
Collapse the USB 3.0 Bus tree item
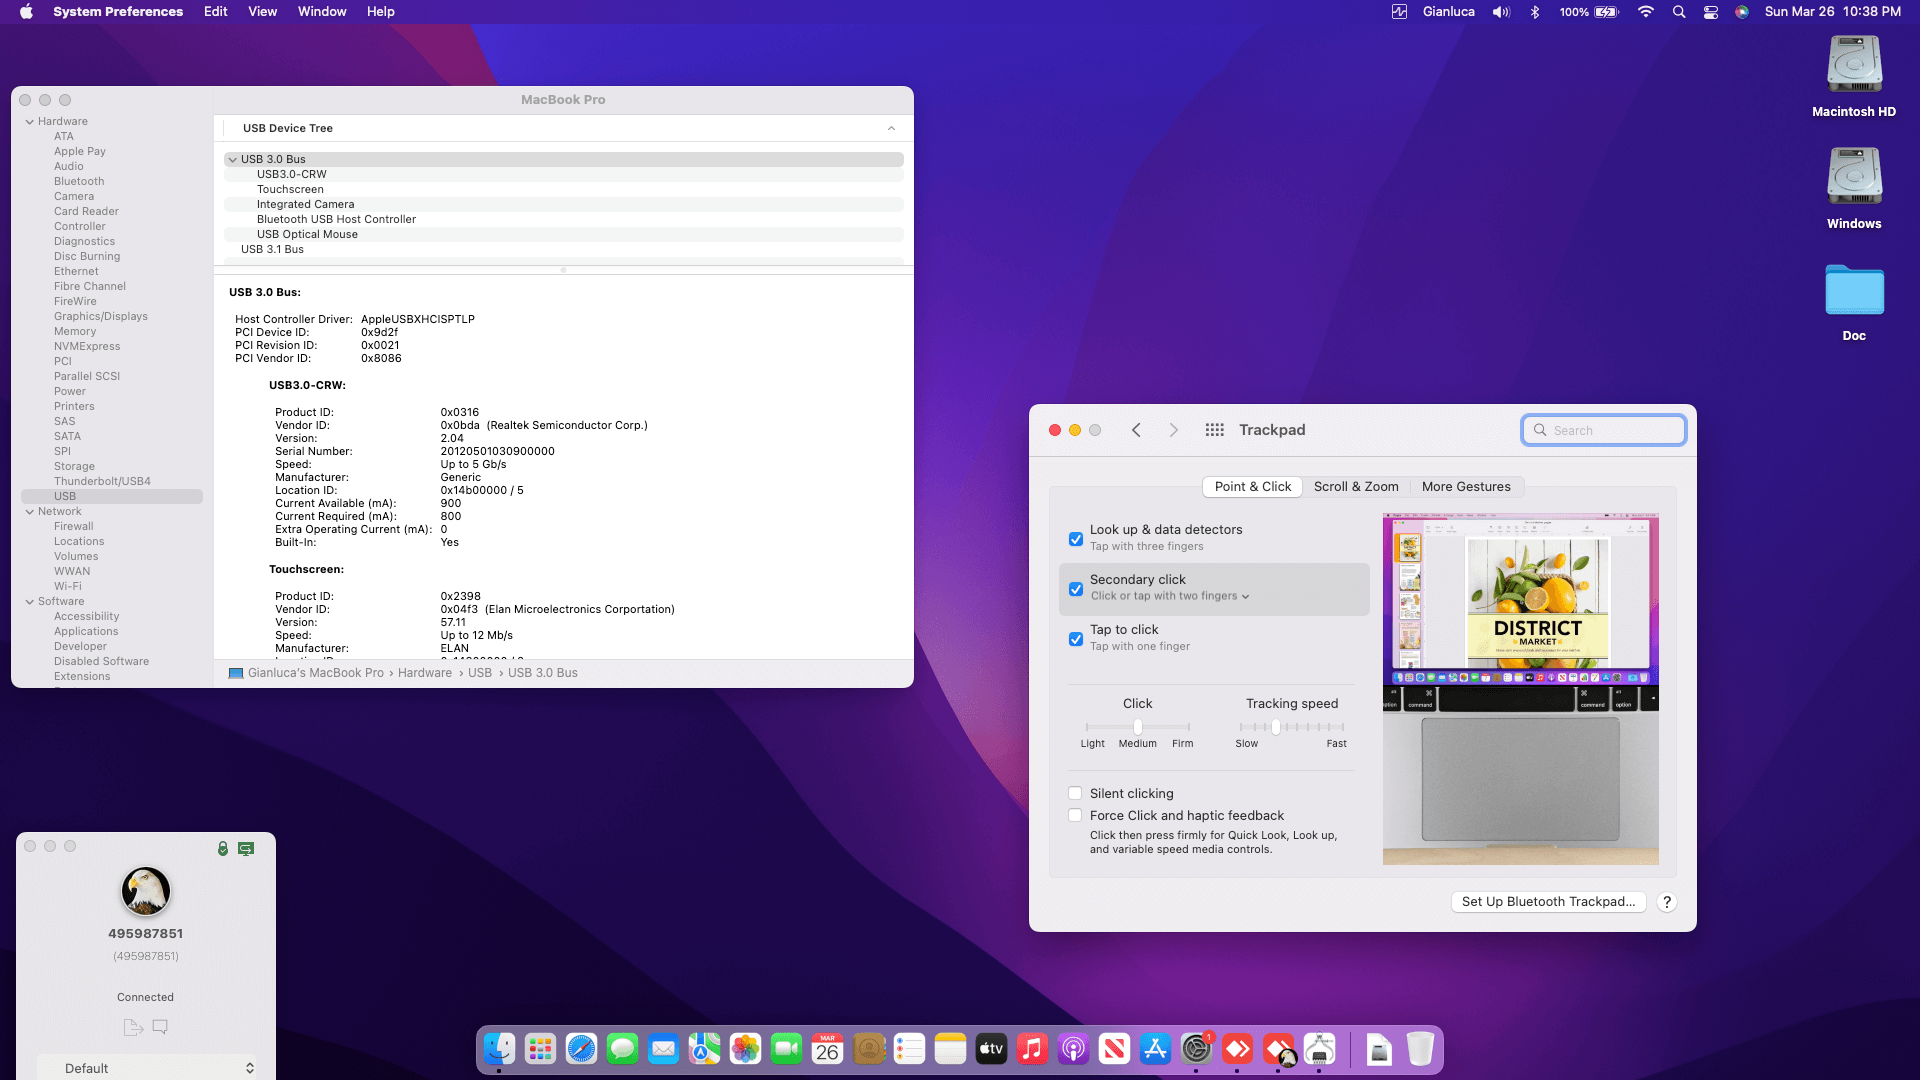(x=232, y=159)
